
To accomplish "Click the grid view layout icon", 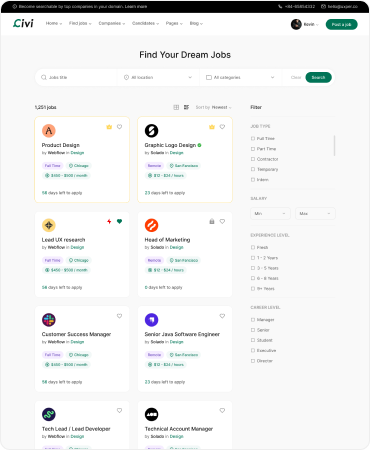I will coord(176,107).
